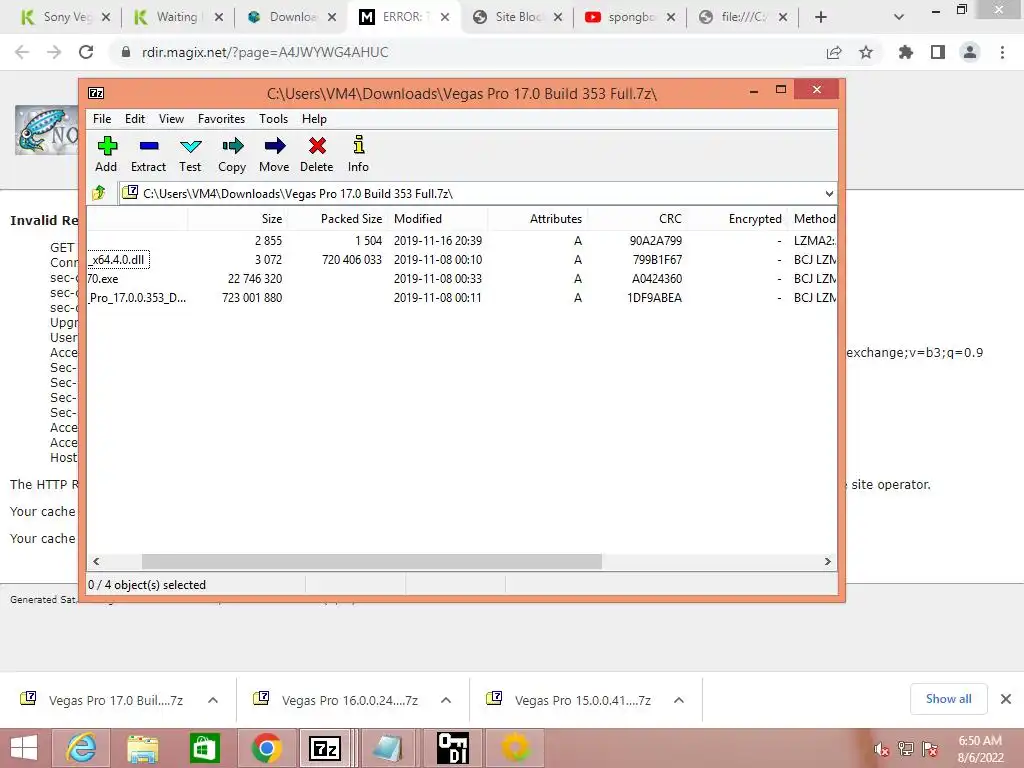The image size is (1024, 768).
Task: Sort by Modified column header
Action: 437,219
